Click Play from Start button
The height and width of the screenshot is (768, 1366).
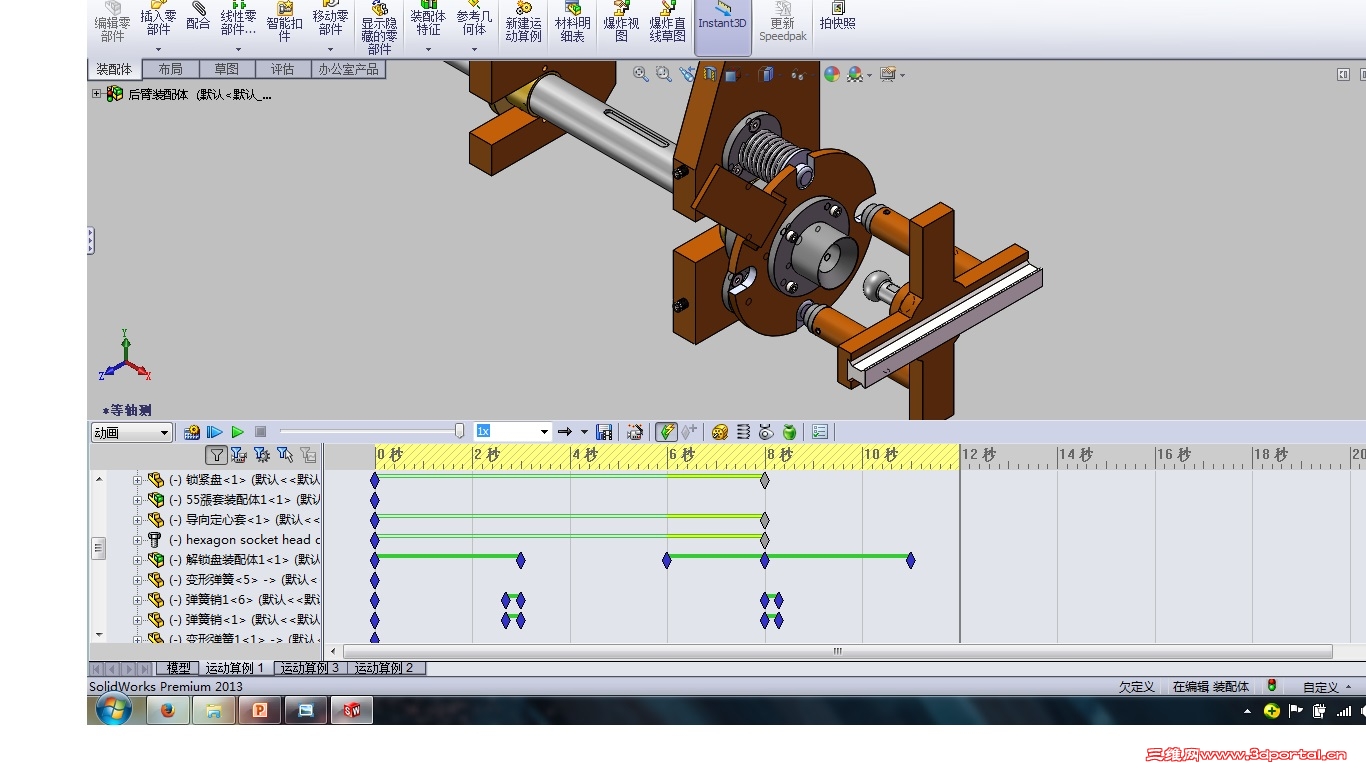click(x=215, y=432)
